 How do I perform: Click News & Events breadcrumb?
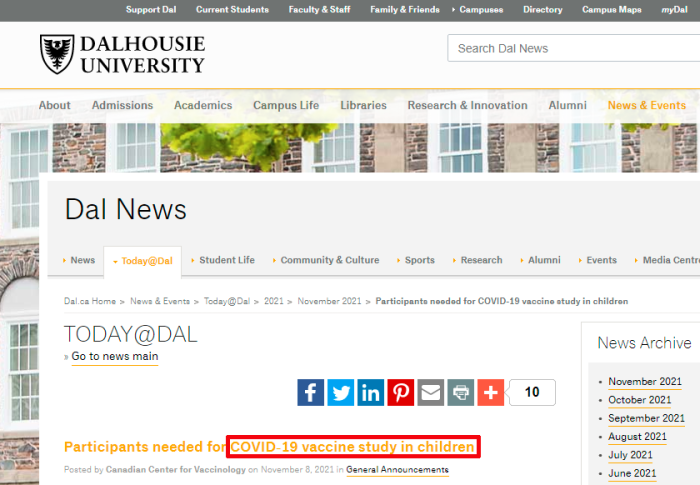[x=160, y=301]
